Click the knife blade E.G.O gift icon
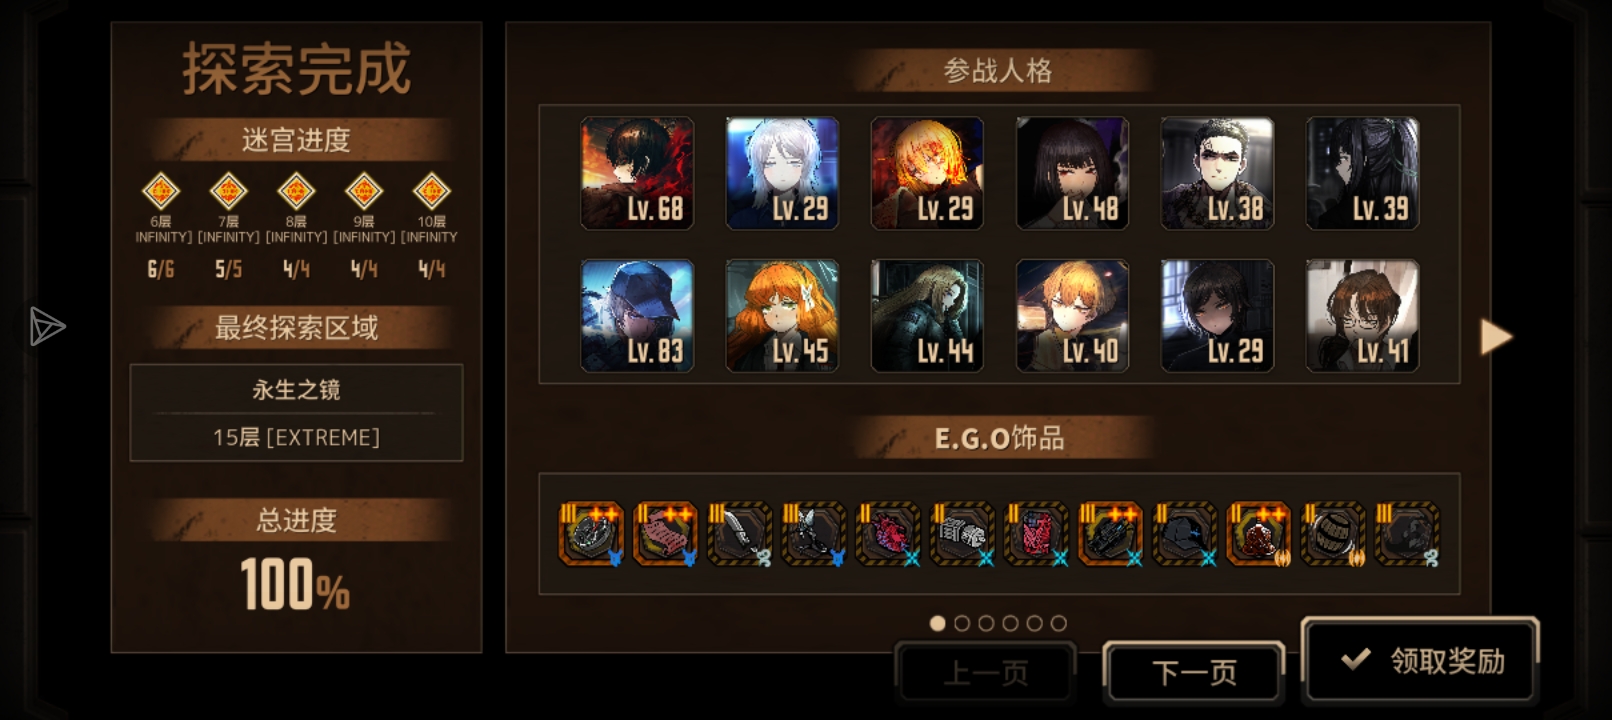 (739, 534)
